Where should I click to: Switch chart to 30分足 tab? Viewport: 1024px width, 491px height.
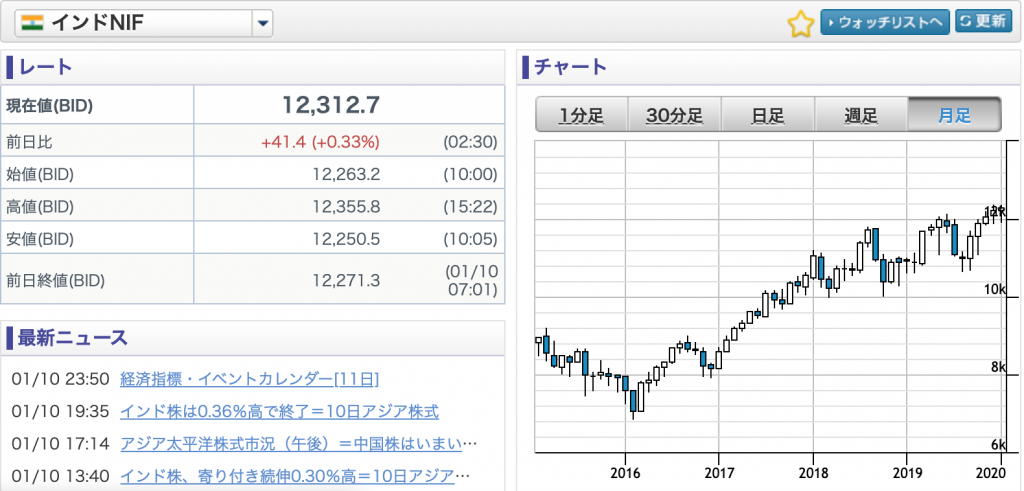[x=675, y=115]
